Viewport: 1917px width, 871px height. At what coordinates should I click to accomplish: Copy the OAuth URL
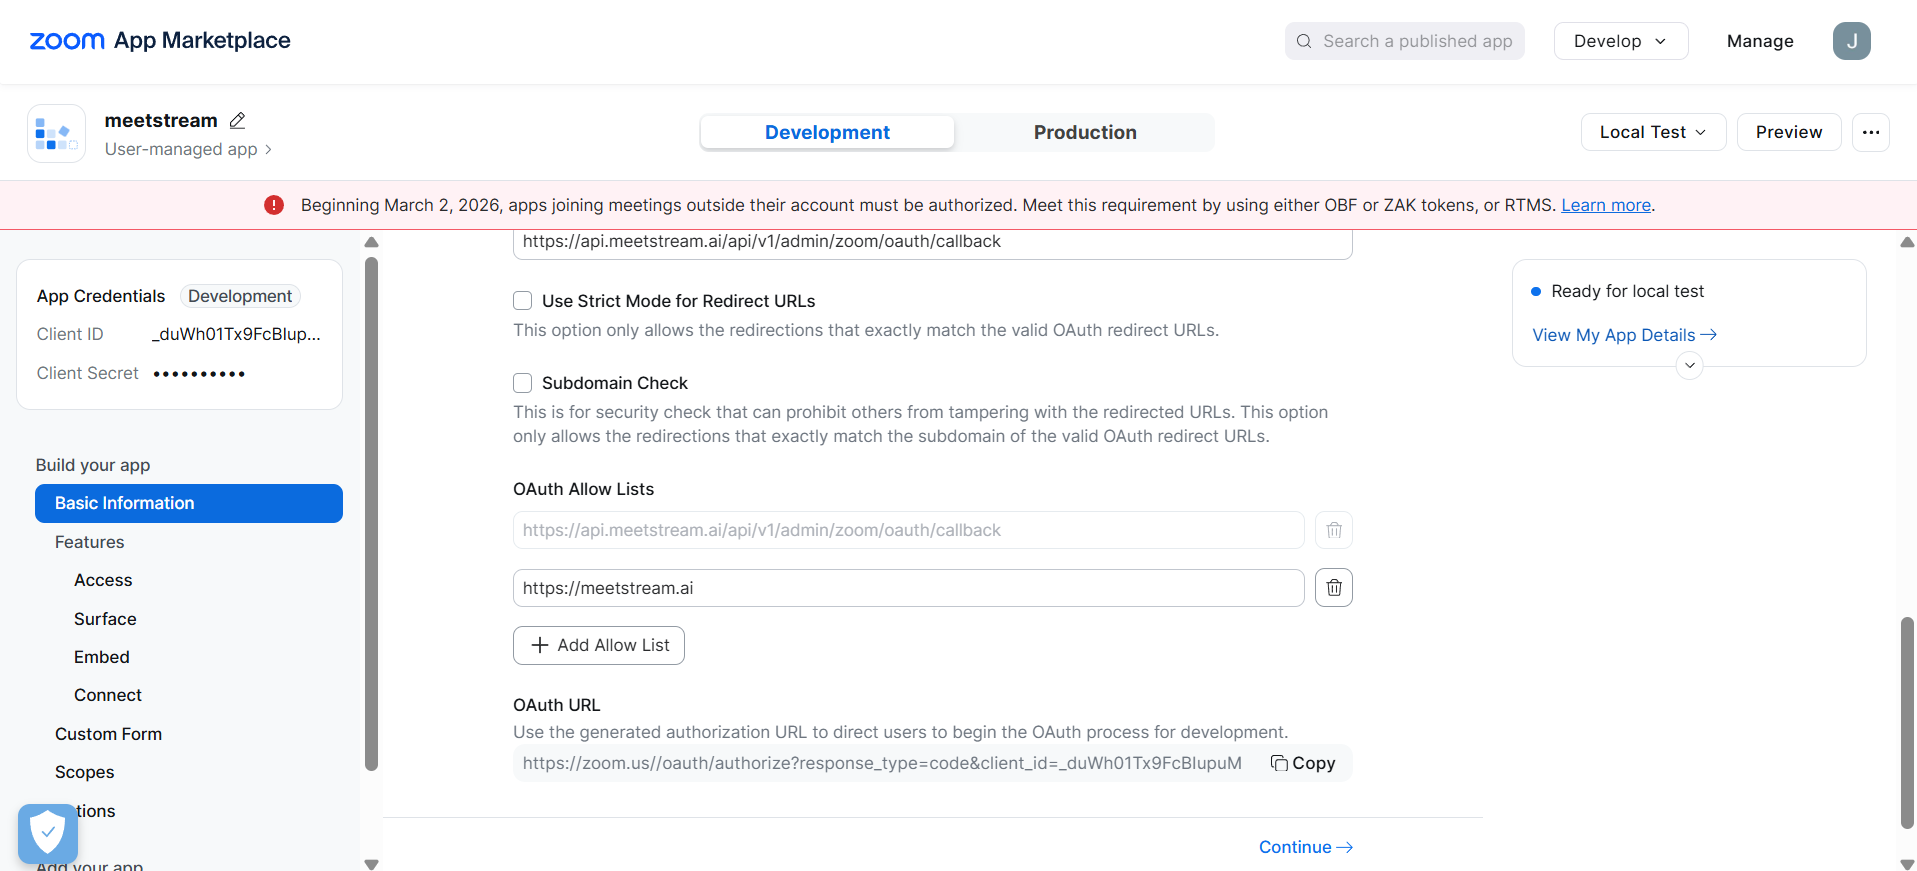pos(1303,763)
